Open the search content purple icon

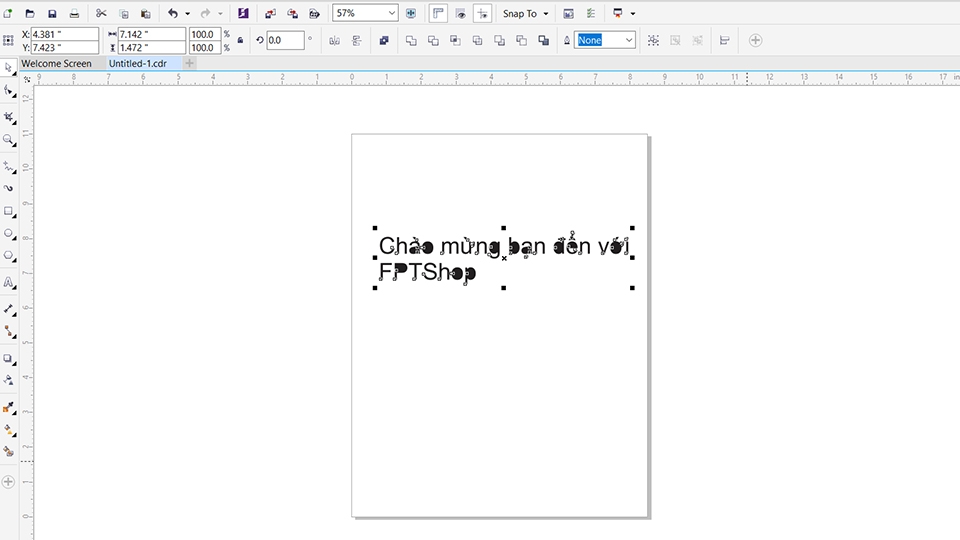243,13
